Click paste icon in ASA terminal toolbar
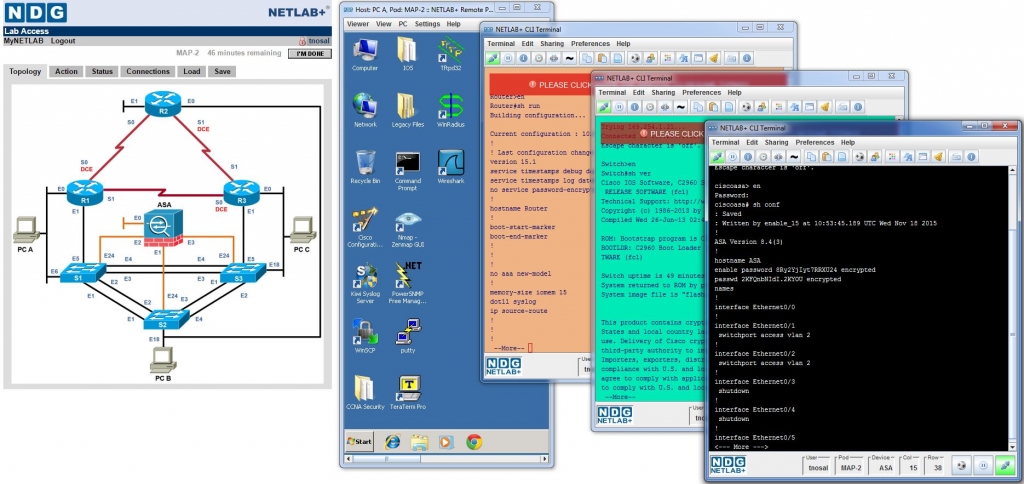1024x484 pixels. [826, 157]
